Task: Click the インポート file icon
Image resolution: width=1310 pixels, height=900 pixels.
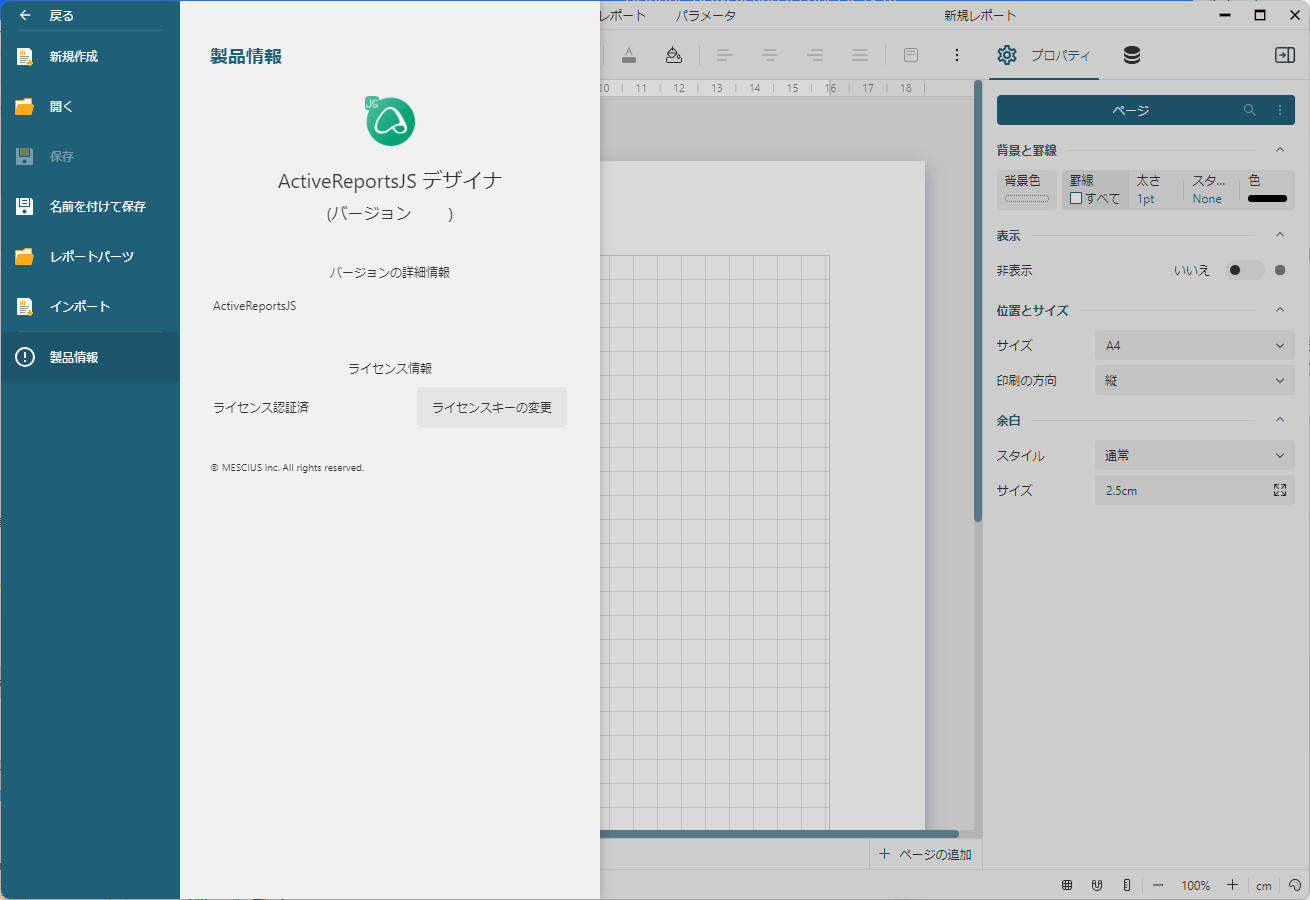Action: click(x=25, y=307)
